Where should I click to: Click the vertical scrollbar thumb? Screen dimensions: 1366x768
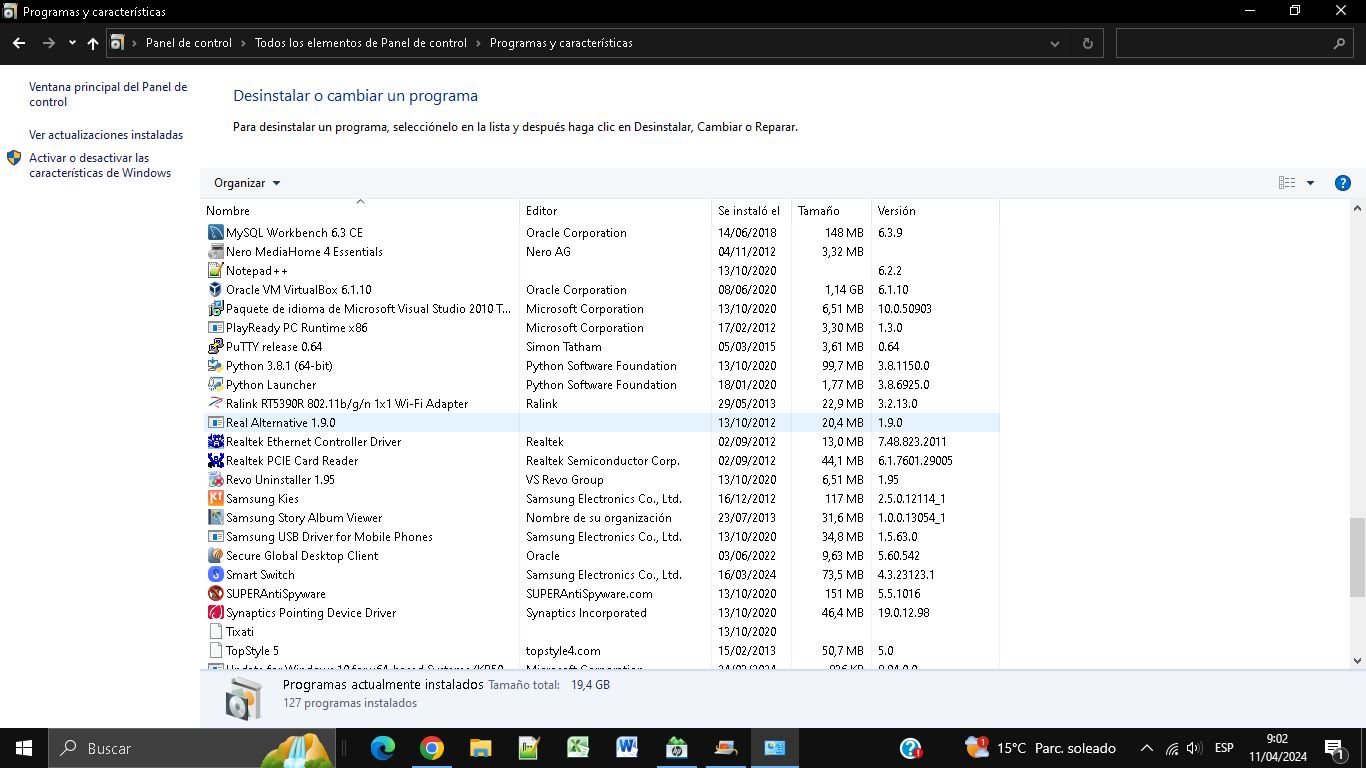click(1357, 557)
